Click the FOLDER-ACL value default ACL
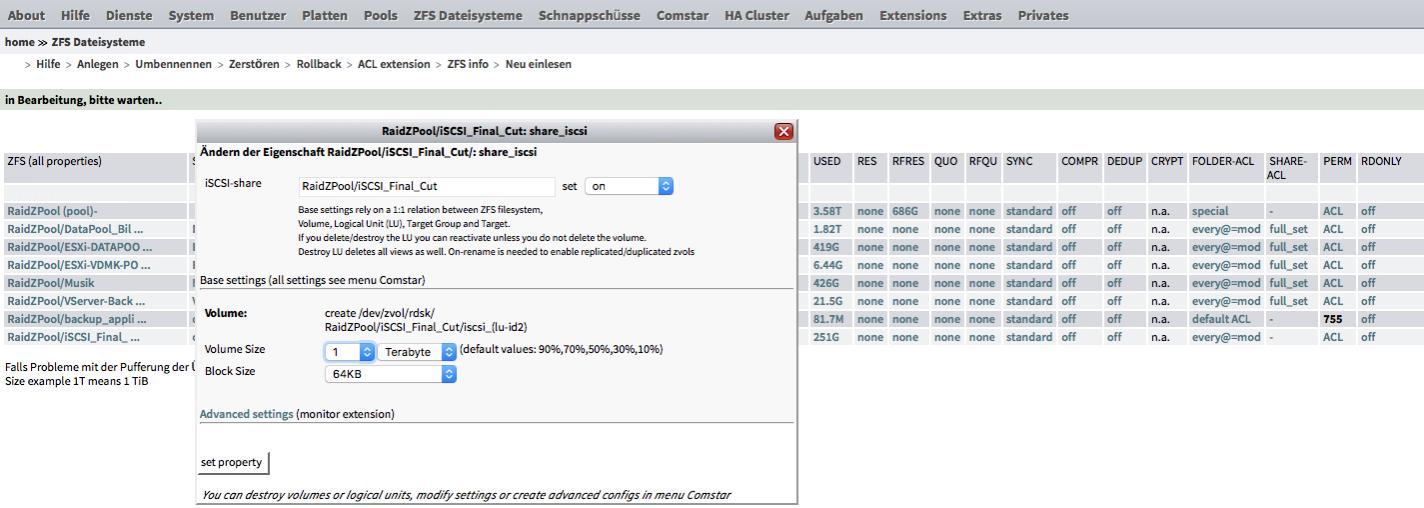This screenshot has width=1424, height=508. [1221, 319]
